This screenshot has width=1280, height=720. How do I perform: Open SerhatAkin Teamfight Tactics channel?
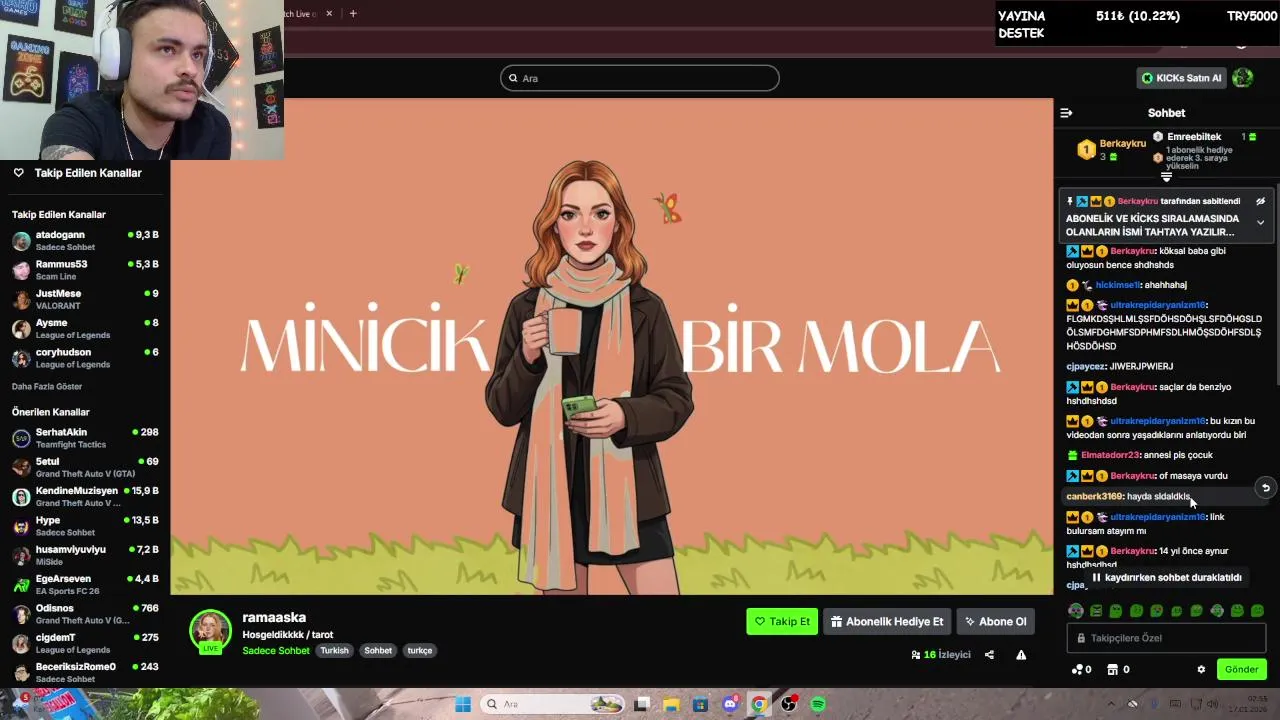pyautogui.click(x=85, y=438)
